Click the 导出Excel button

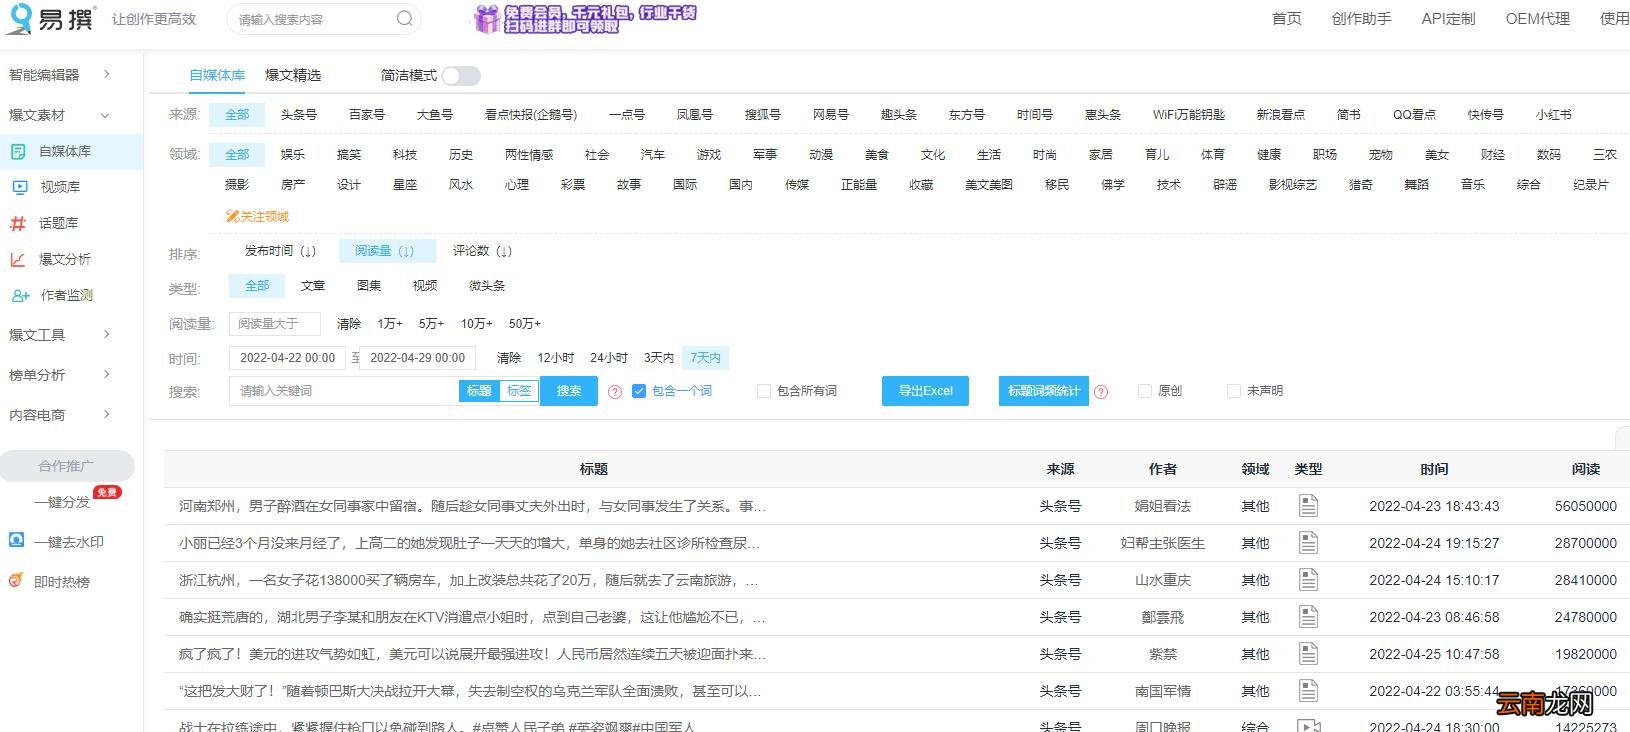pos(925,391)
